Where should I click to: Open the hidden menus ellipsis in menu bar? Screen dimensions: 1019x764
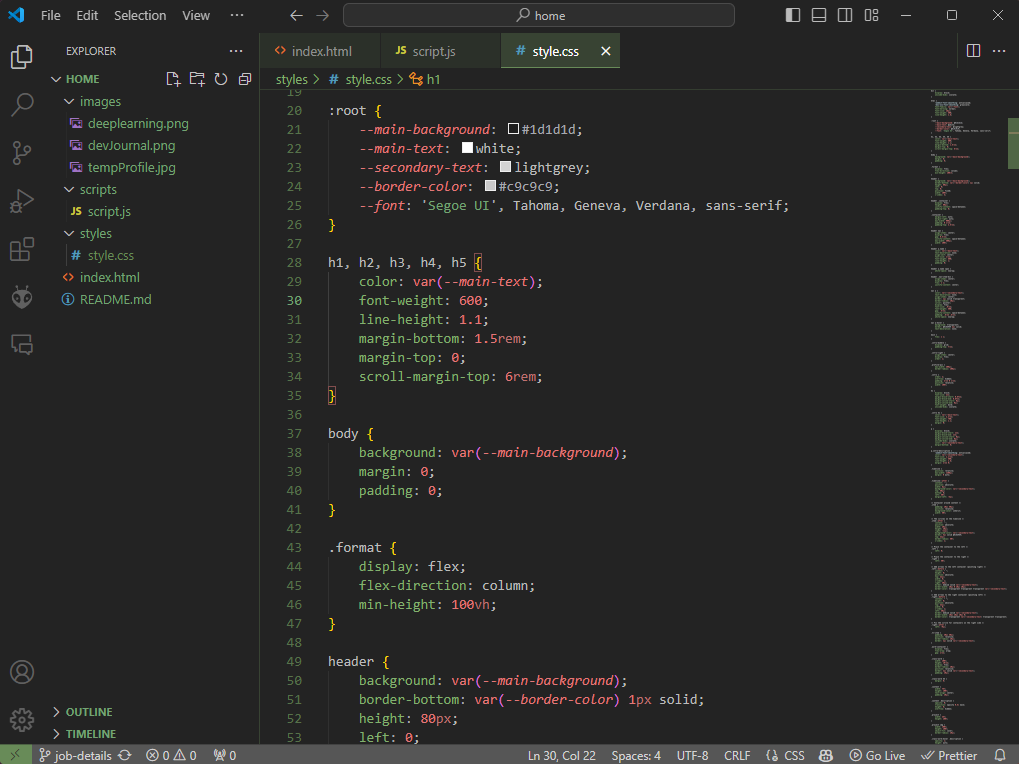(237, 15)
